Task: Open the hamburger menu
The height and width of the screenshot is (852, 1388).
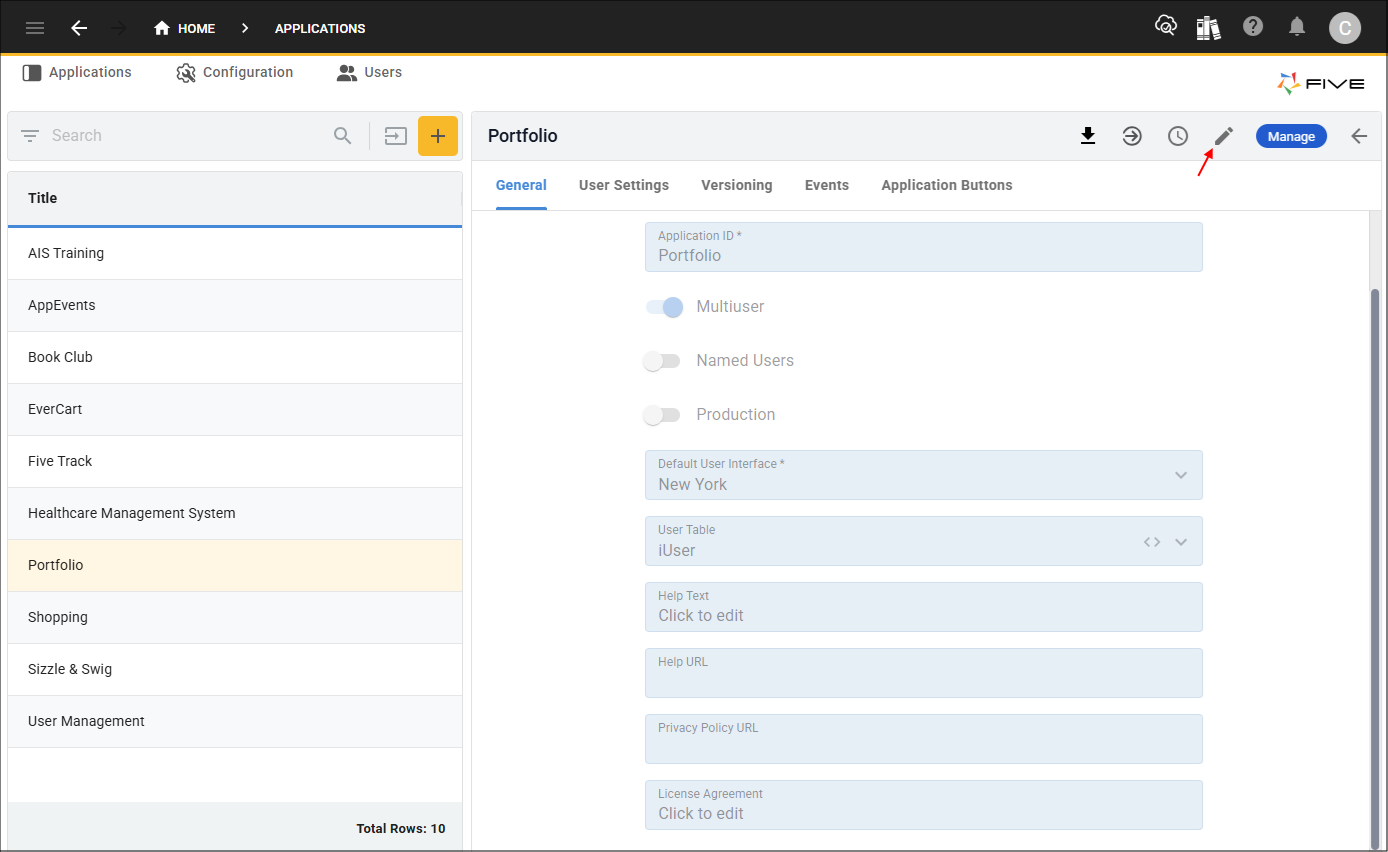Action: [35, 28]
